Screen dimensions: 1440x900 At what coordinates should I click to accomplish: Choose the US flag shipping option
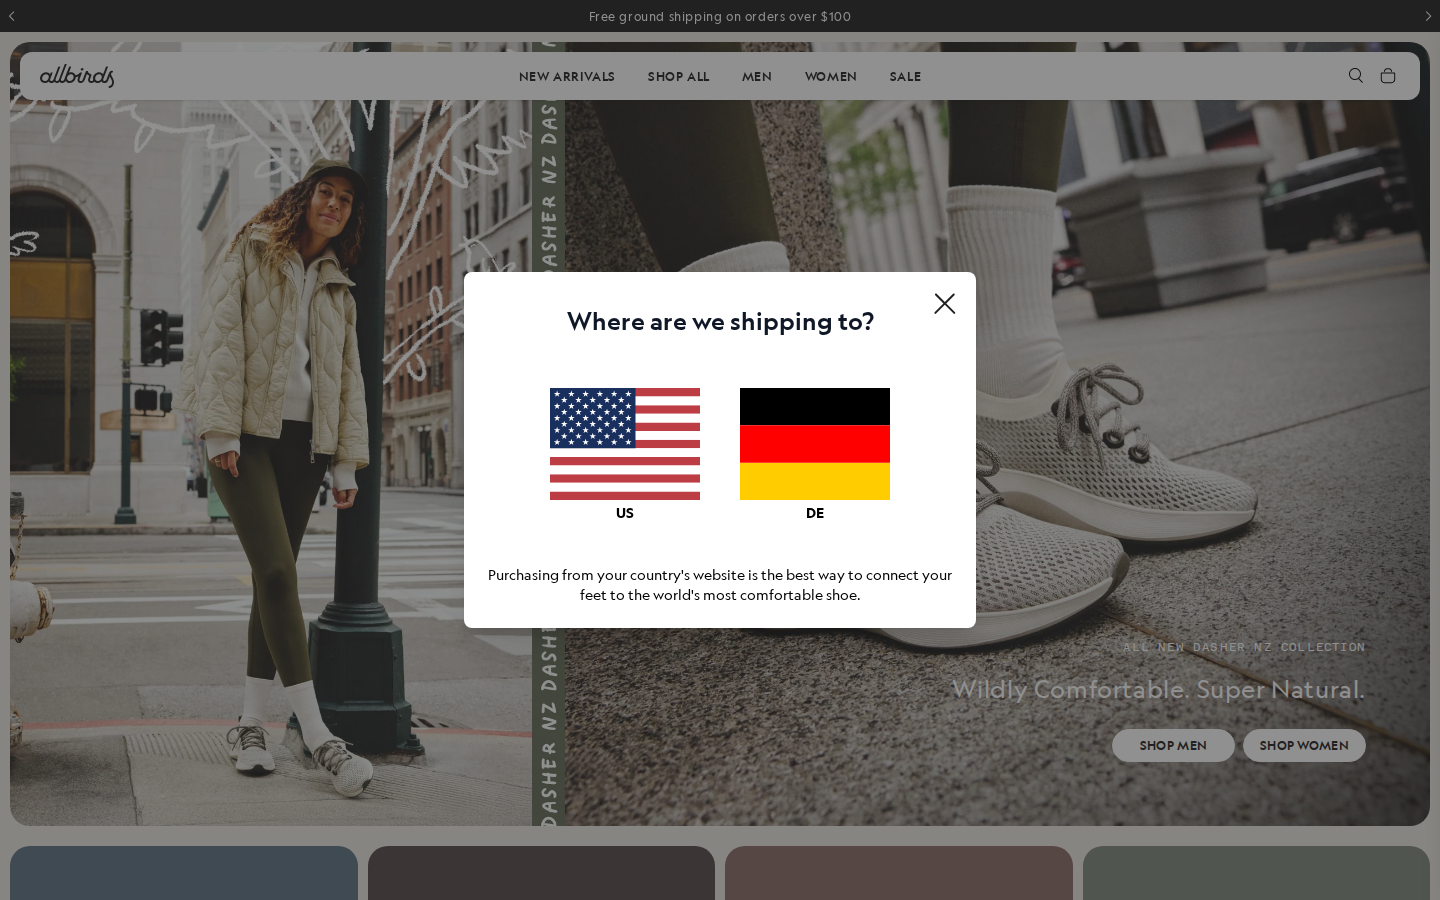625,444
